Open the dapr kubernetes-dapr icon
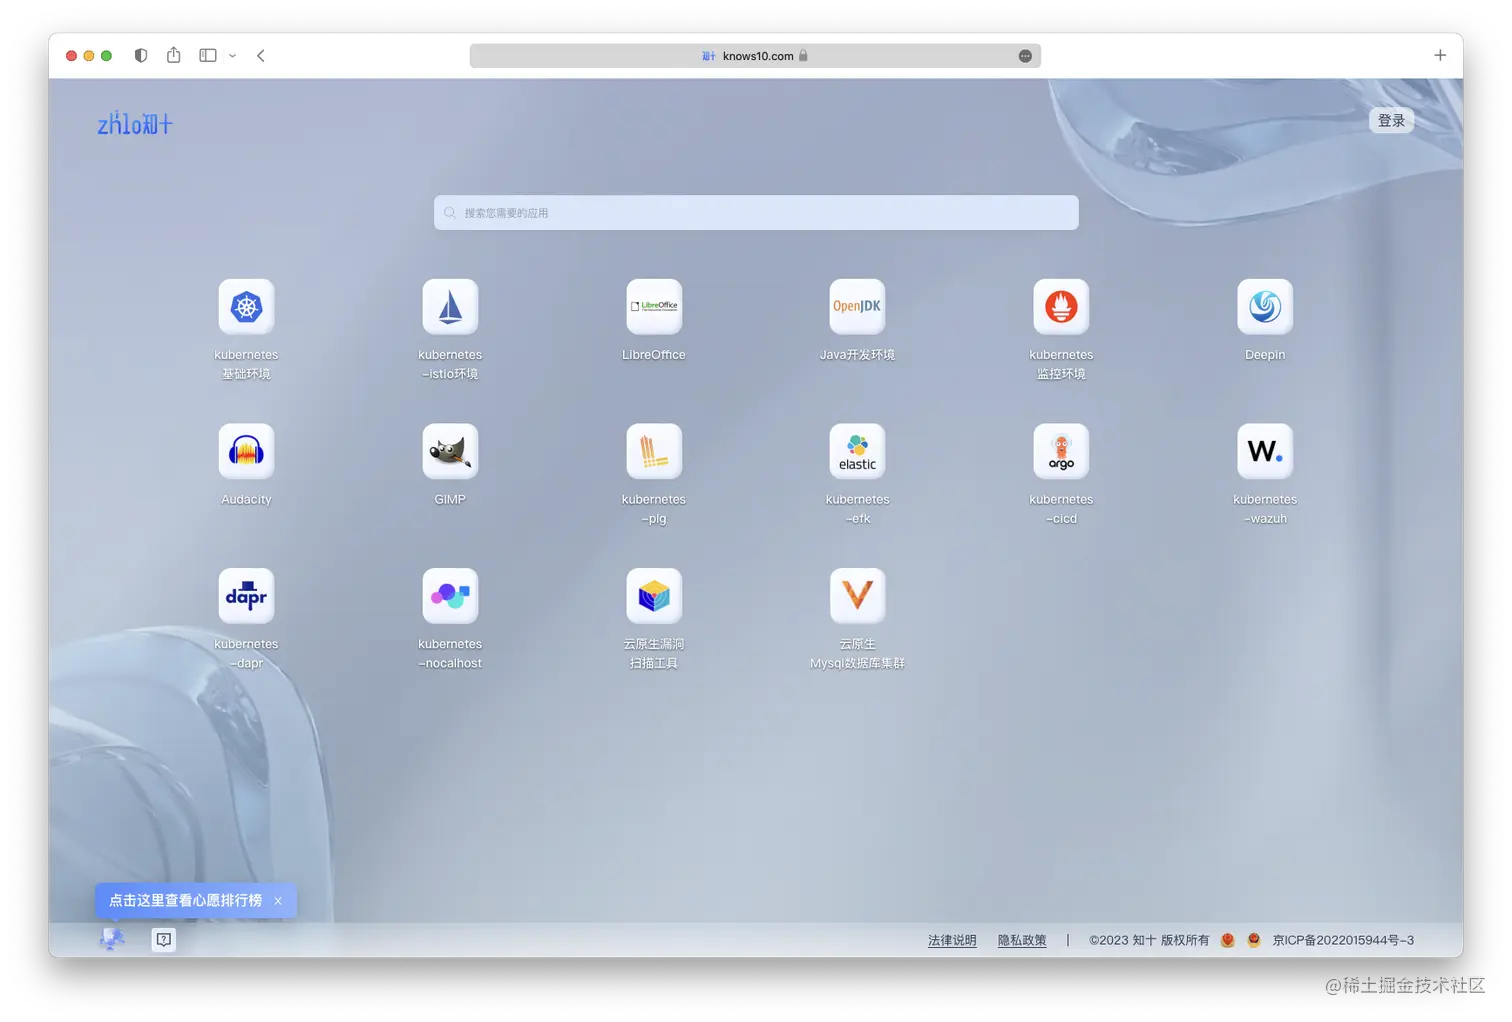This screenshot has width=1512, height=1022. (246, 596)
